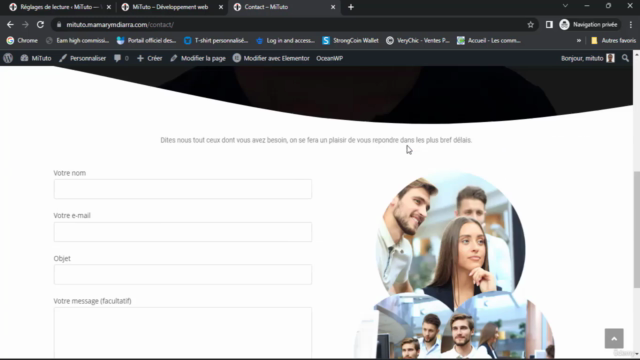Click the scroll-to-top arrow button

click(614, 338)
